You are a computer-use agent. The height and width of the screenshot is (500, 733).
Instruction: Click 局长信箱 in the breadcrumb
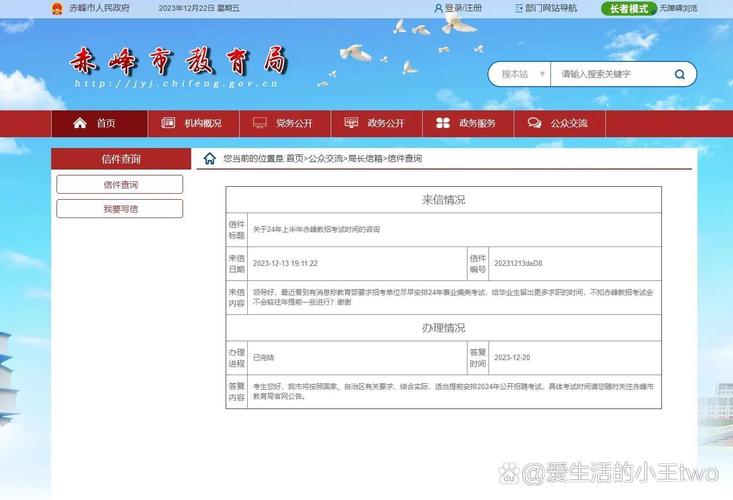[x=365, y=158]
